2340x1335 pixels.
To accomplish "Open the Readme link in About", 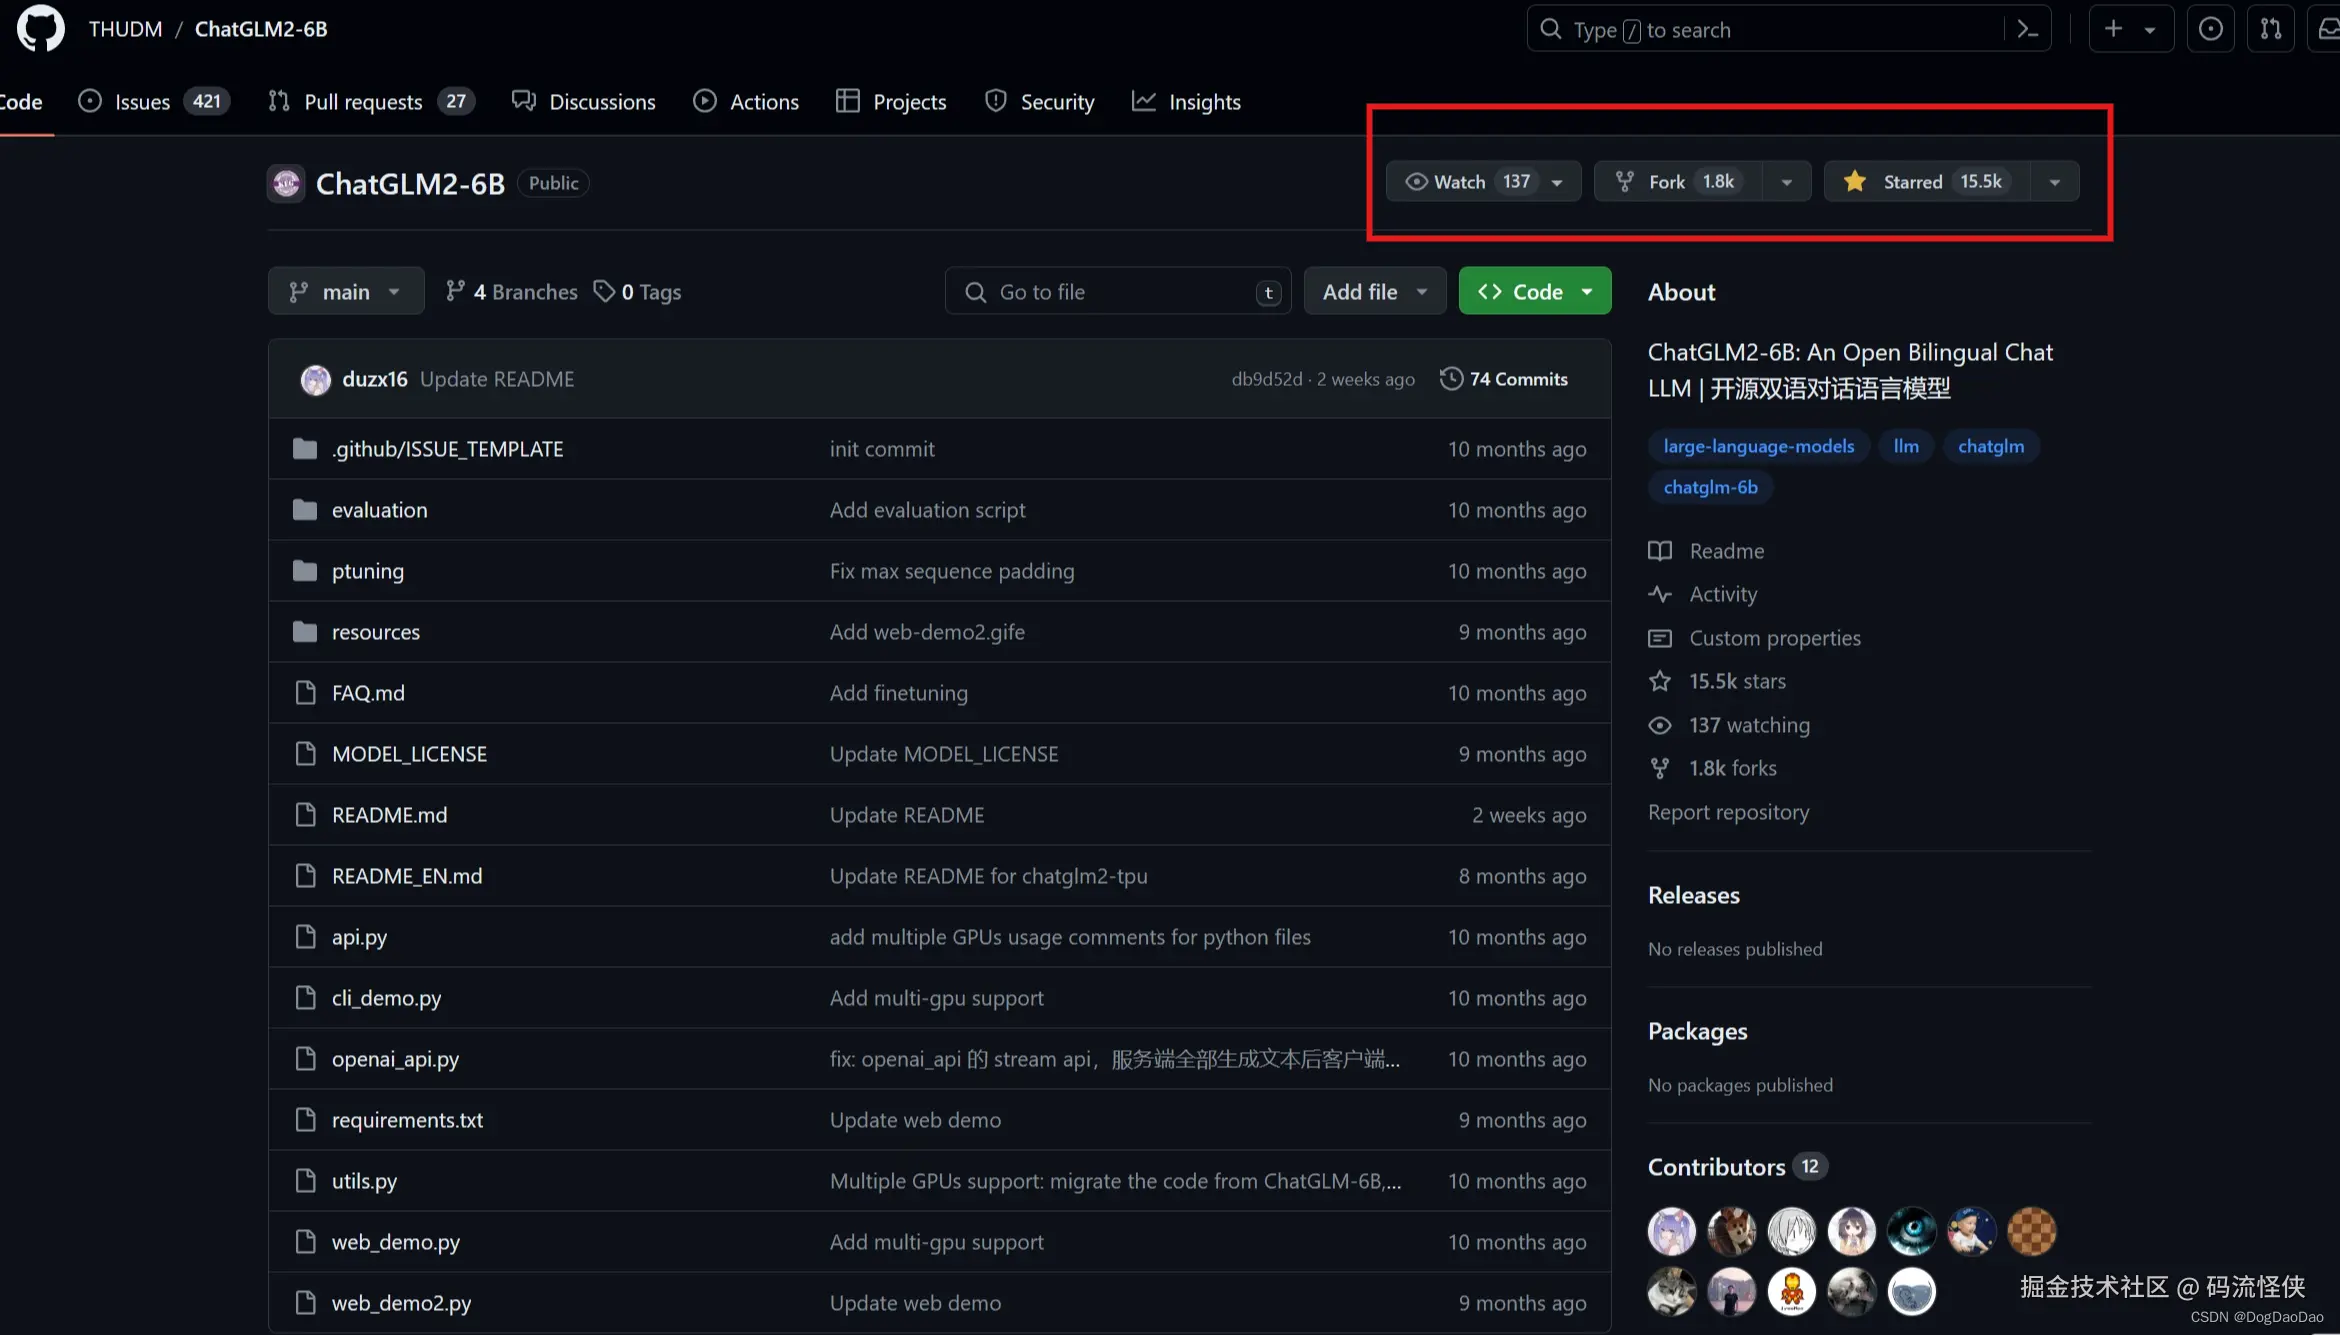I will [x=1707, y=550].
